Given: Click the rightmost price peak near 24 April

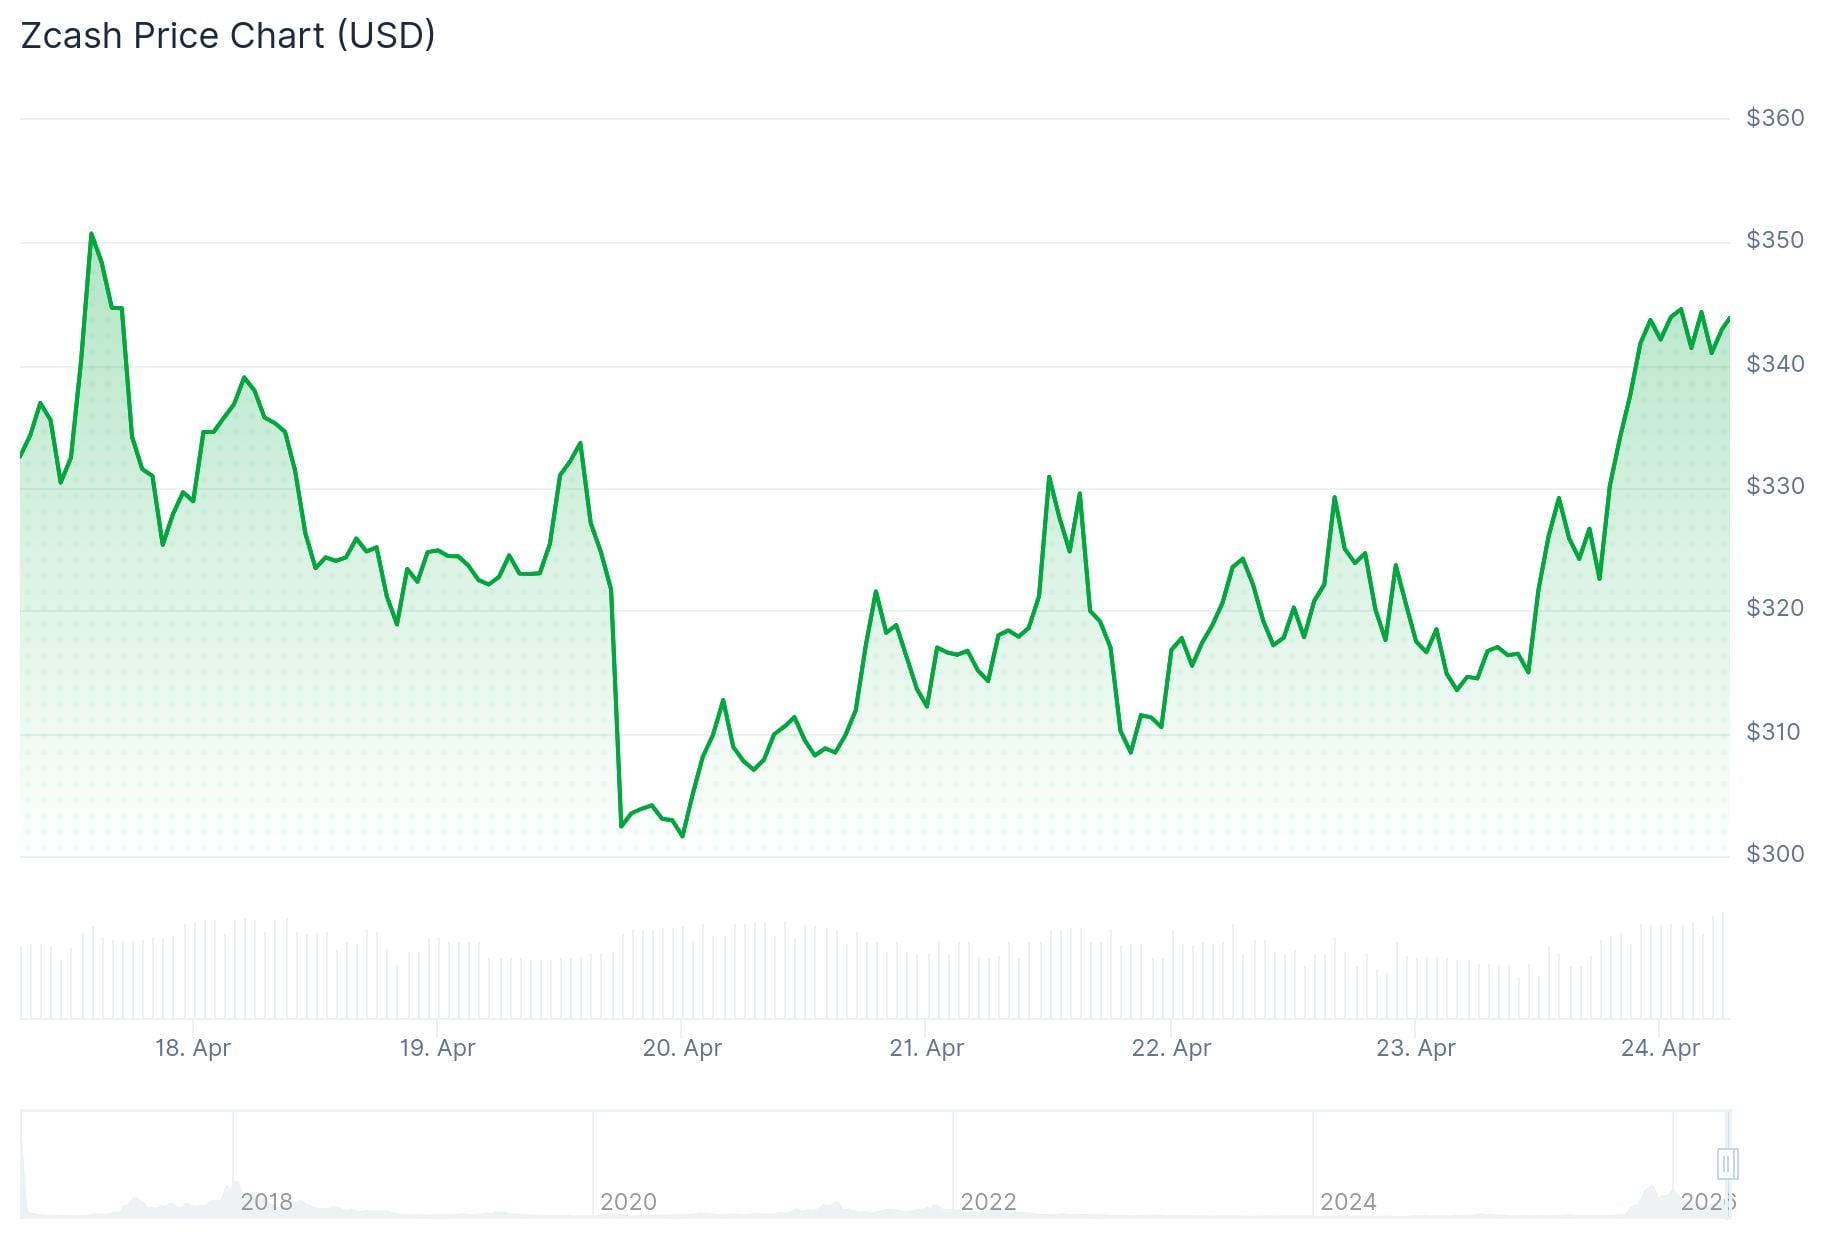Looking at the screenshot, I should [x=1680, y=308].
